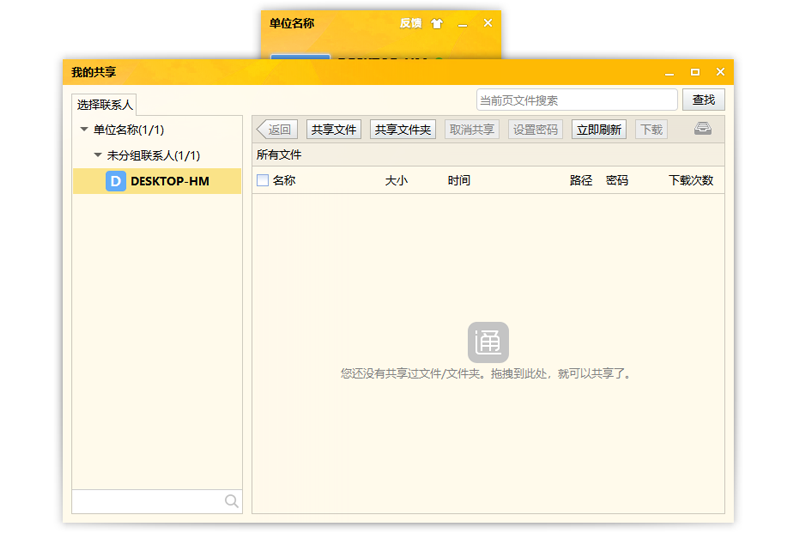Image resolution: width=800 pixels, height=533 pixels.
Task: Click the 查找 search button
Action: coord(703,100)
